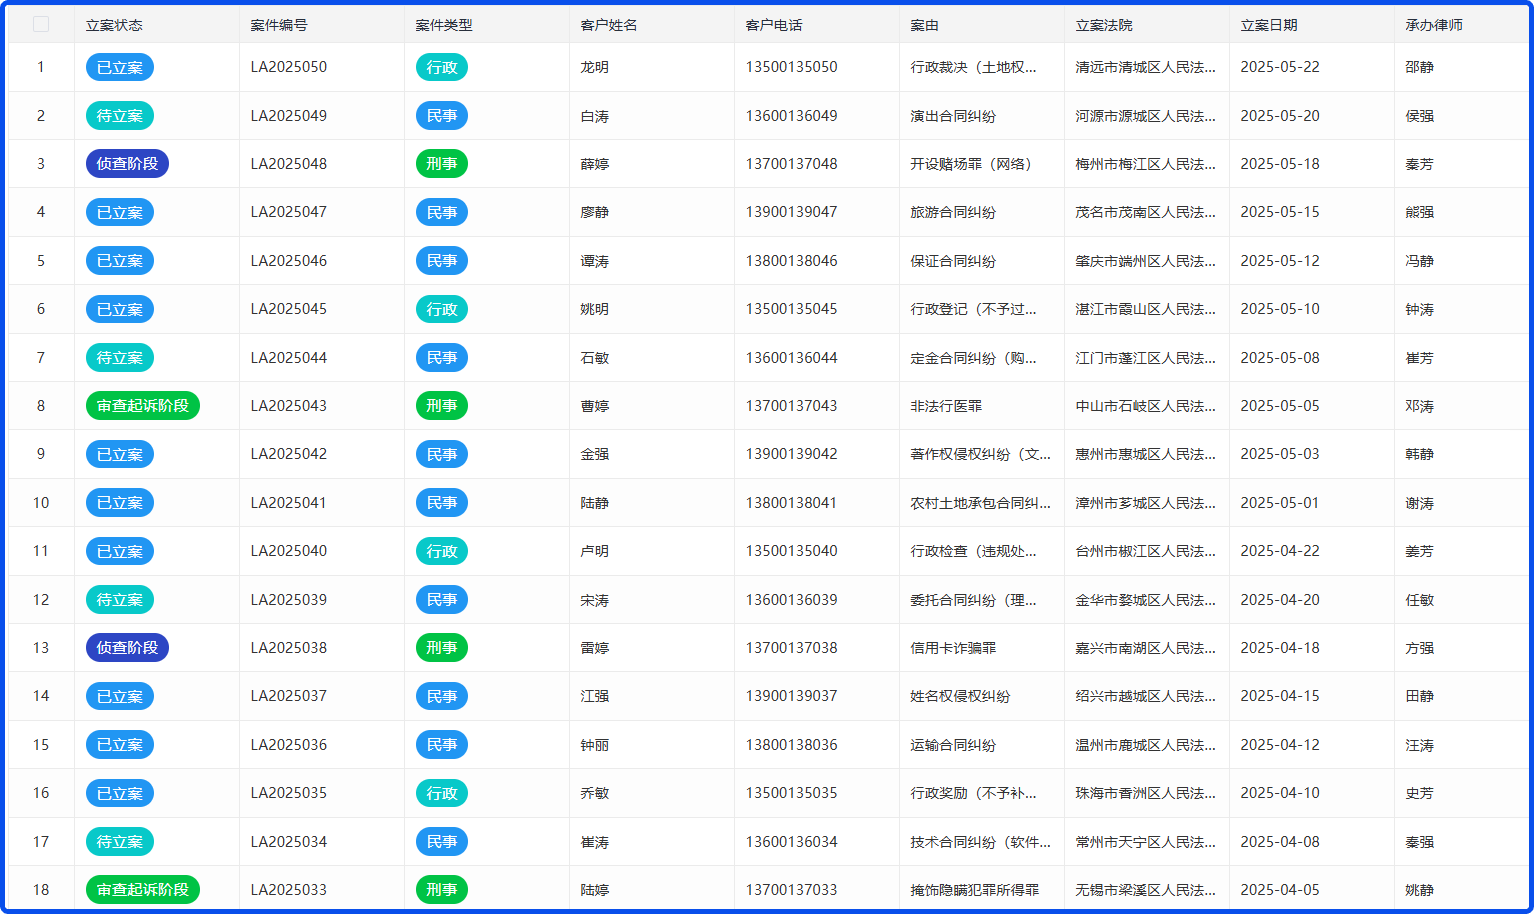
Task: Click filing date 2025-05-01
Action: 1280,503
